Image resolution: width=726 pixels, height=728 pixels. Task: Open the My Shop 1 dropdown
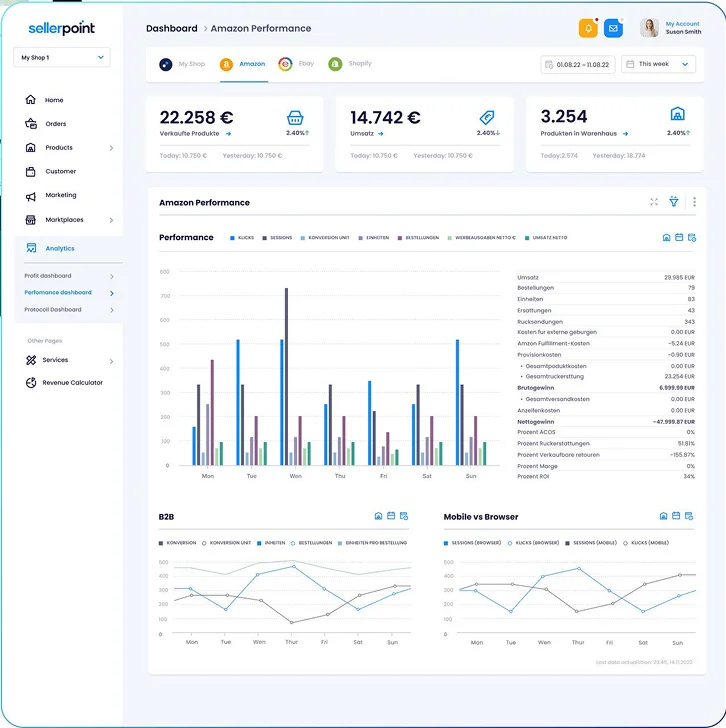62,57
